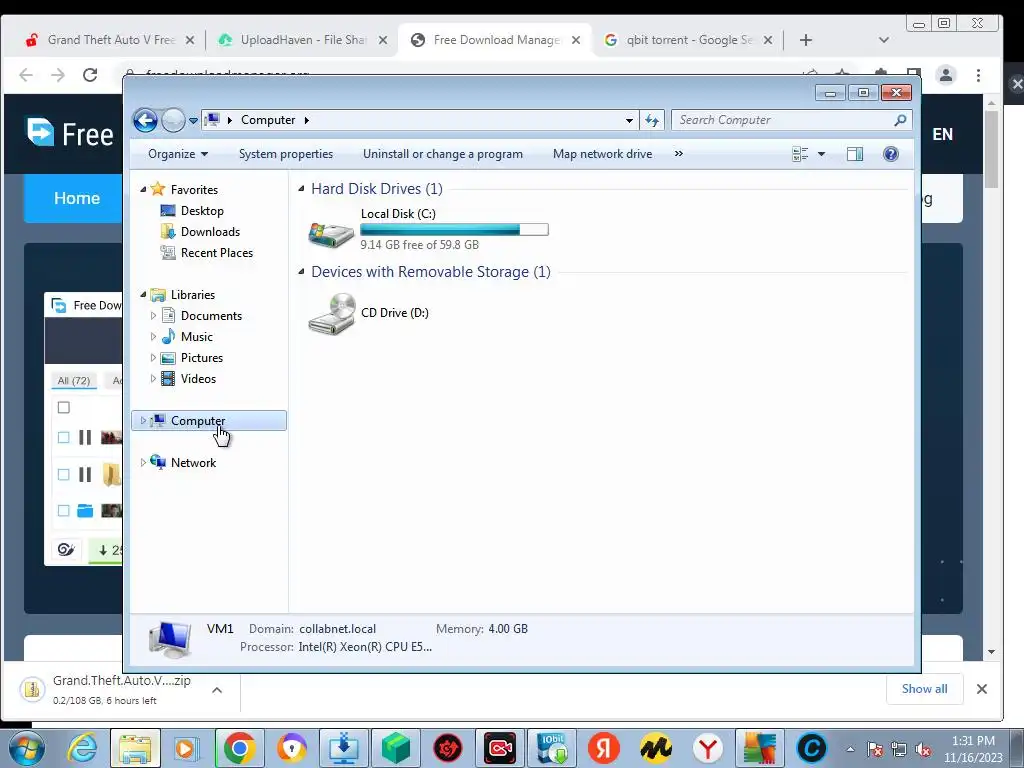This screenshot has width=1024, height=768.
Task: Open a new Chrome tab
Action: click(806, 40)
